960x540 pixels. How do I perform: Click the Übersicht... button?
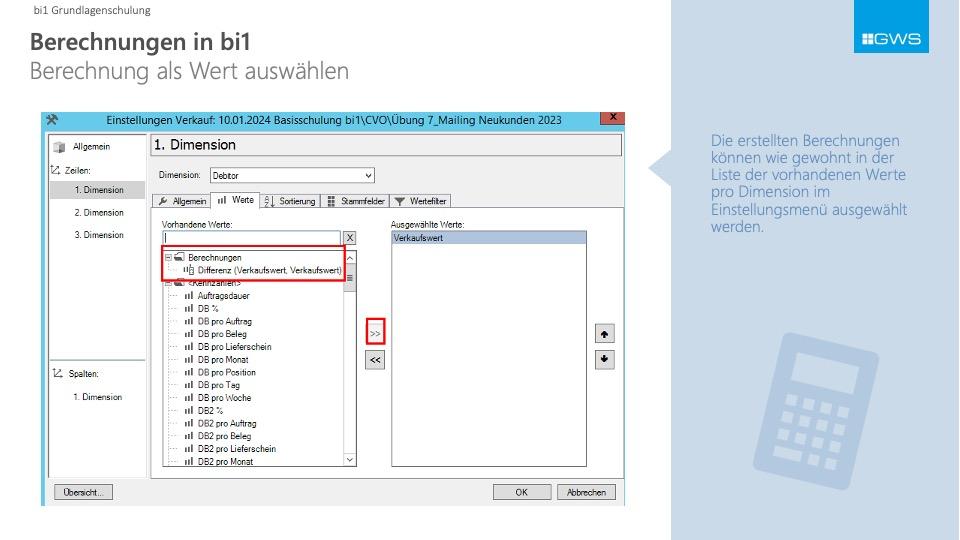pos(83,492)
